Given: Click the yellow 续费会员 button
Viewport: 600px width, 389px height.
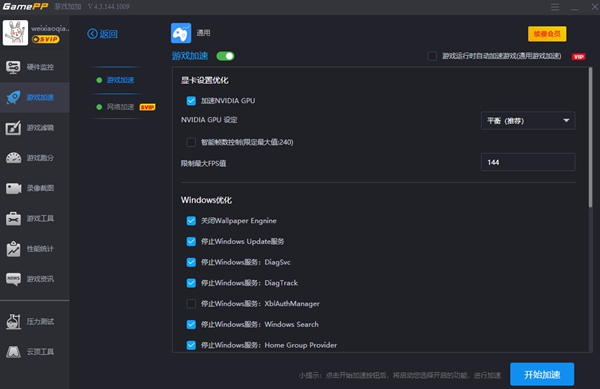Looking at the screenshot, I should [547, 34].
